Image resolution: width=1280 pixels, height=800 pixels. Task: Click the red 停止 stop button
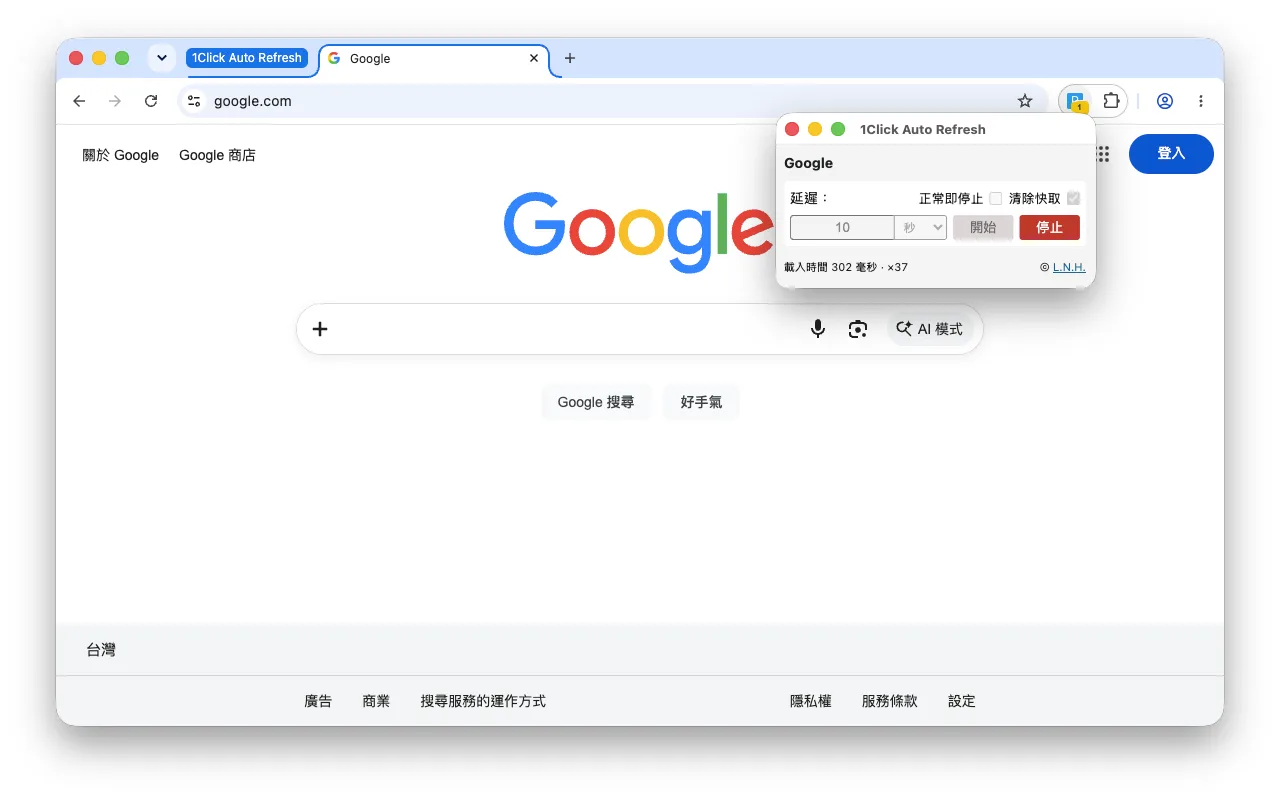[1050, 228]
